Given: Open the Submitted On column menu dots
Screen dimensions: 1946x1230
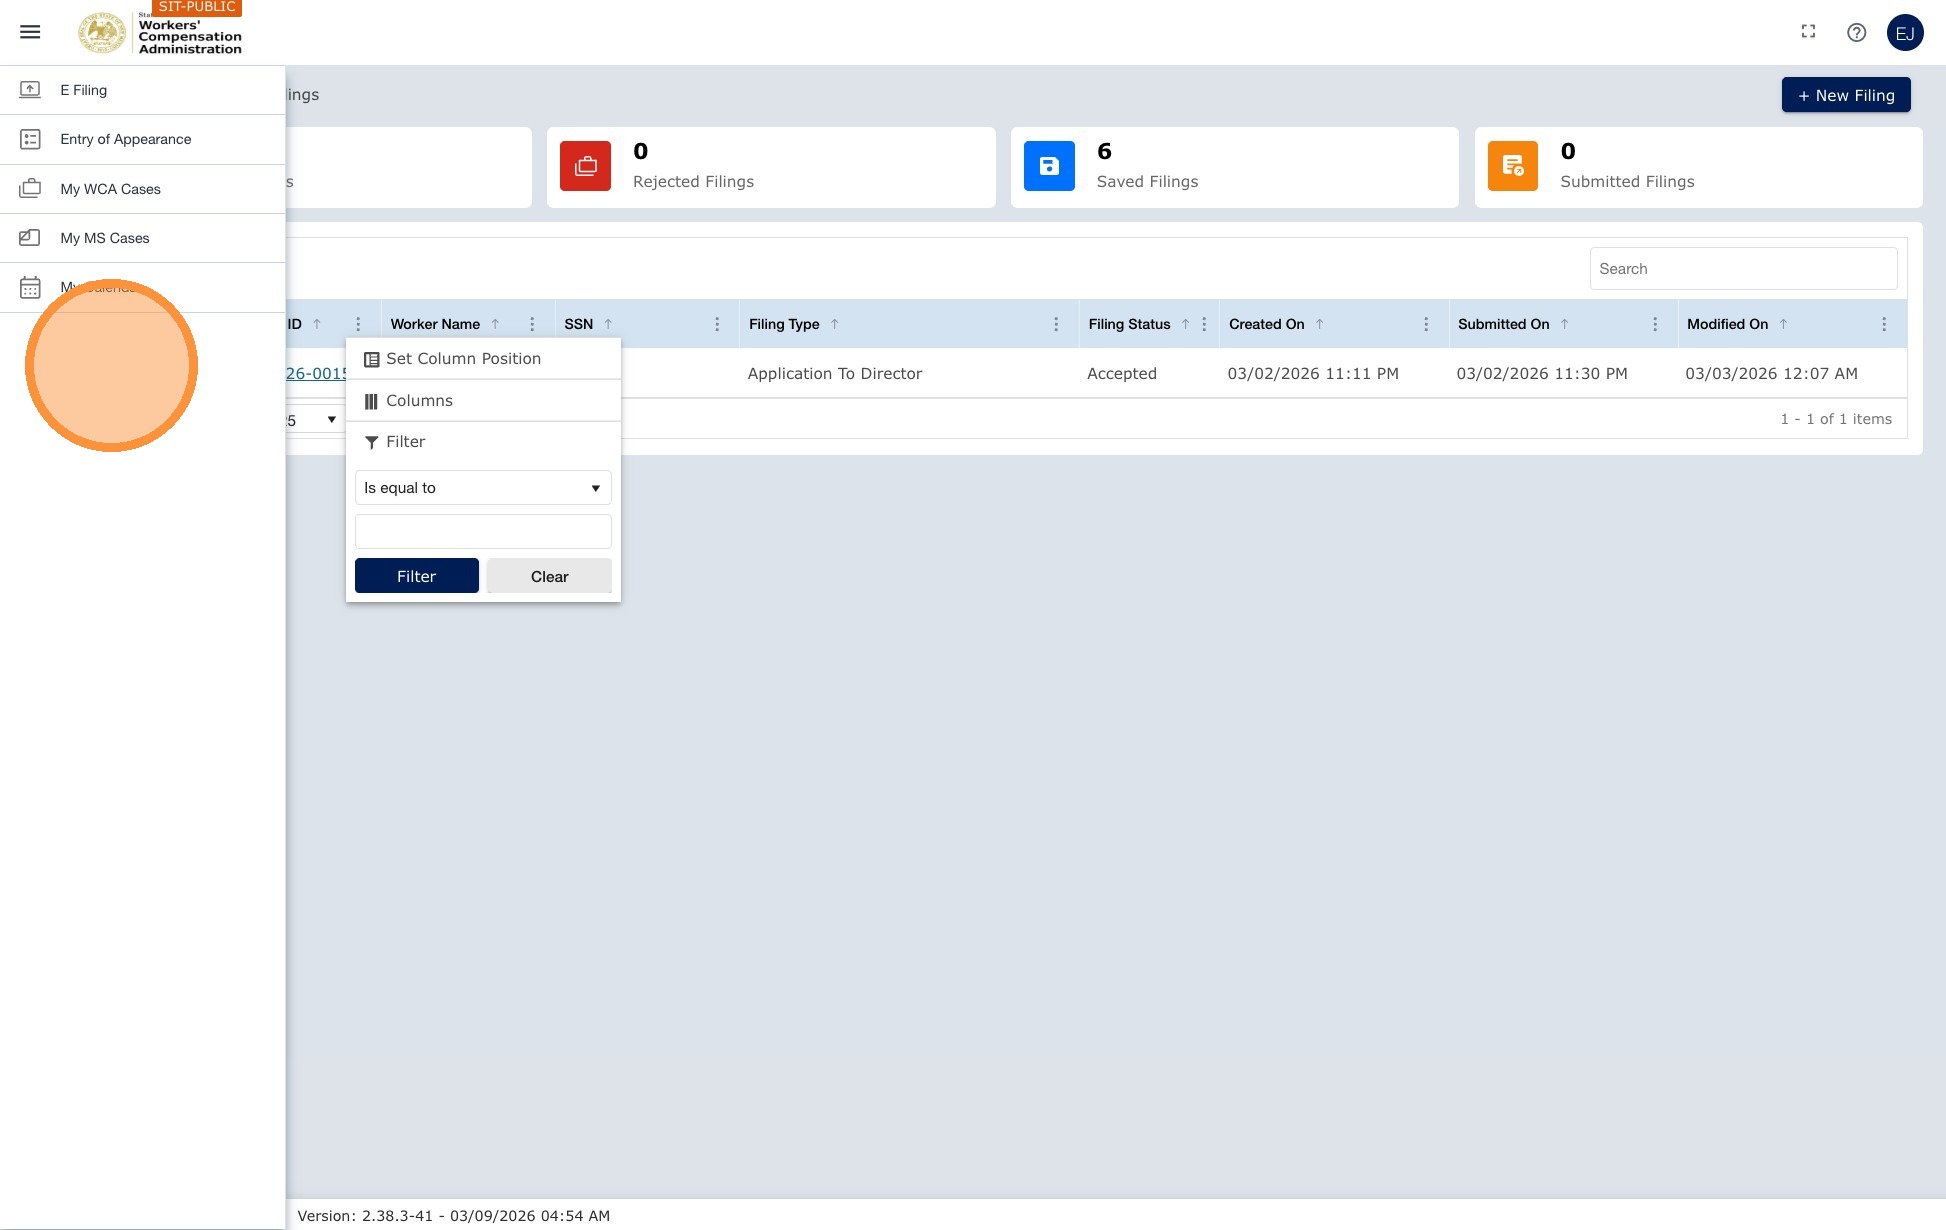Looking at the screenshot, I should 1655,324.
